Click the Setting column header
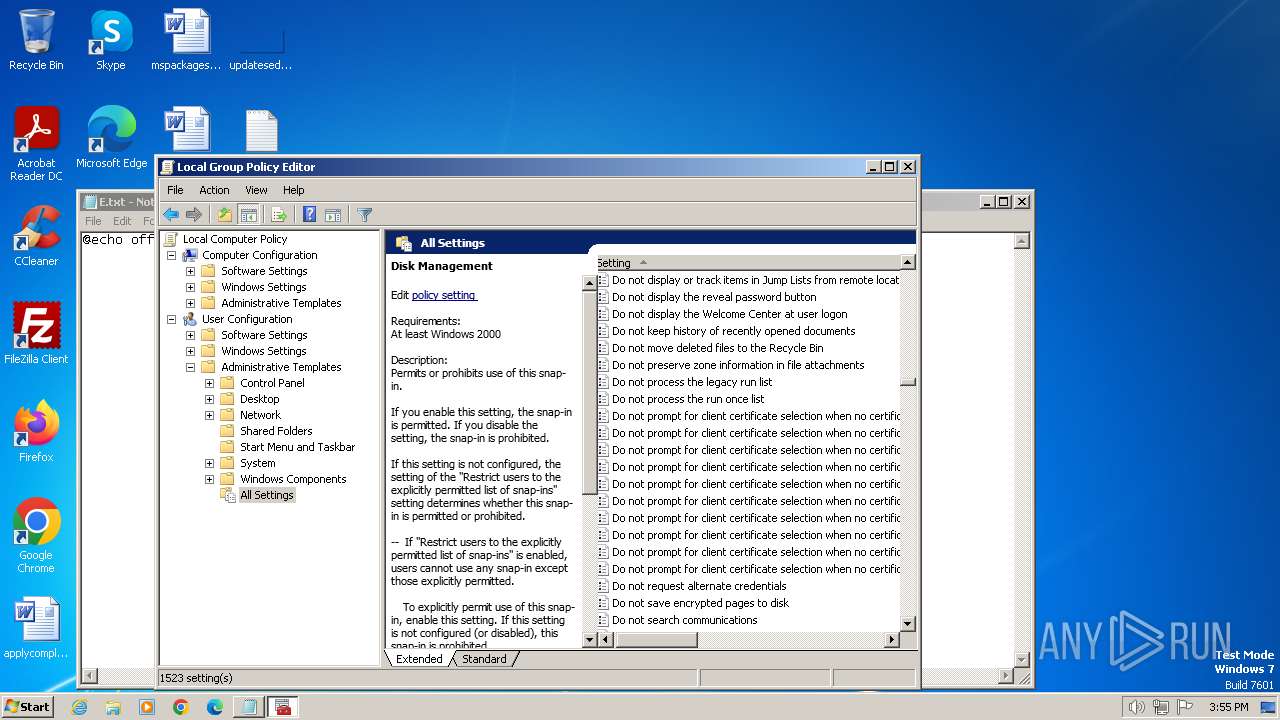The width and height of the screenshot is (1280, 720). (x=746, y=263)
